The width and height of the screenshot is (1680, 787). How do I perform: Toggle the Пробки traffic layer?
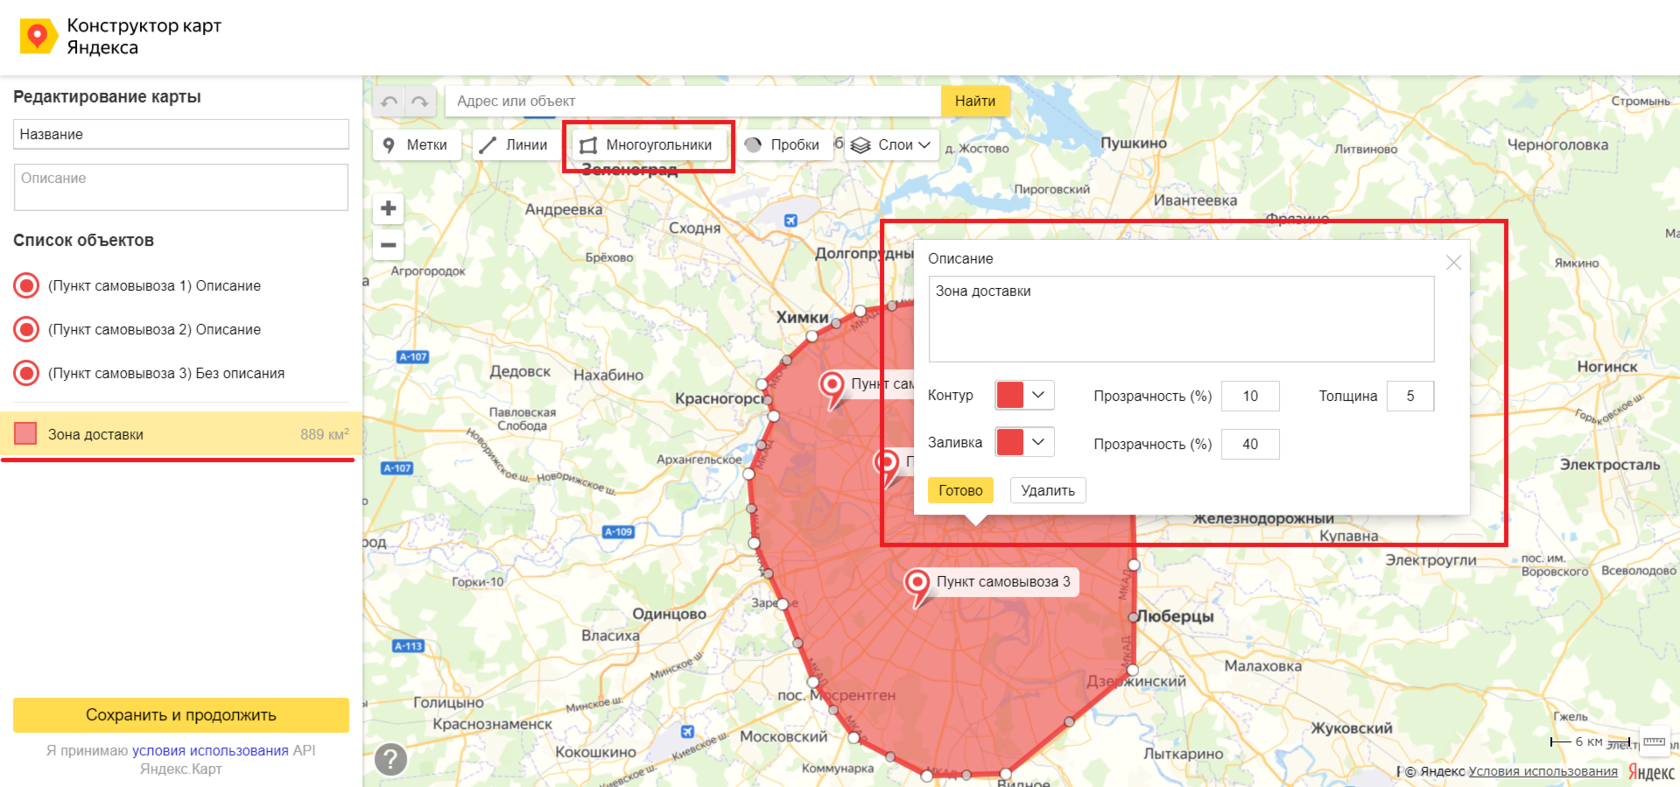coord(783,145)
